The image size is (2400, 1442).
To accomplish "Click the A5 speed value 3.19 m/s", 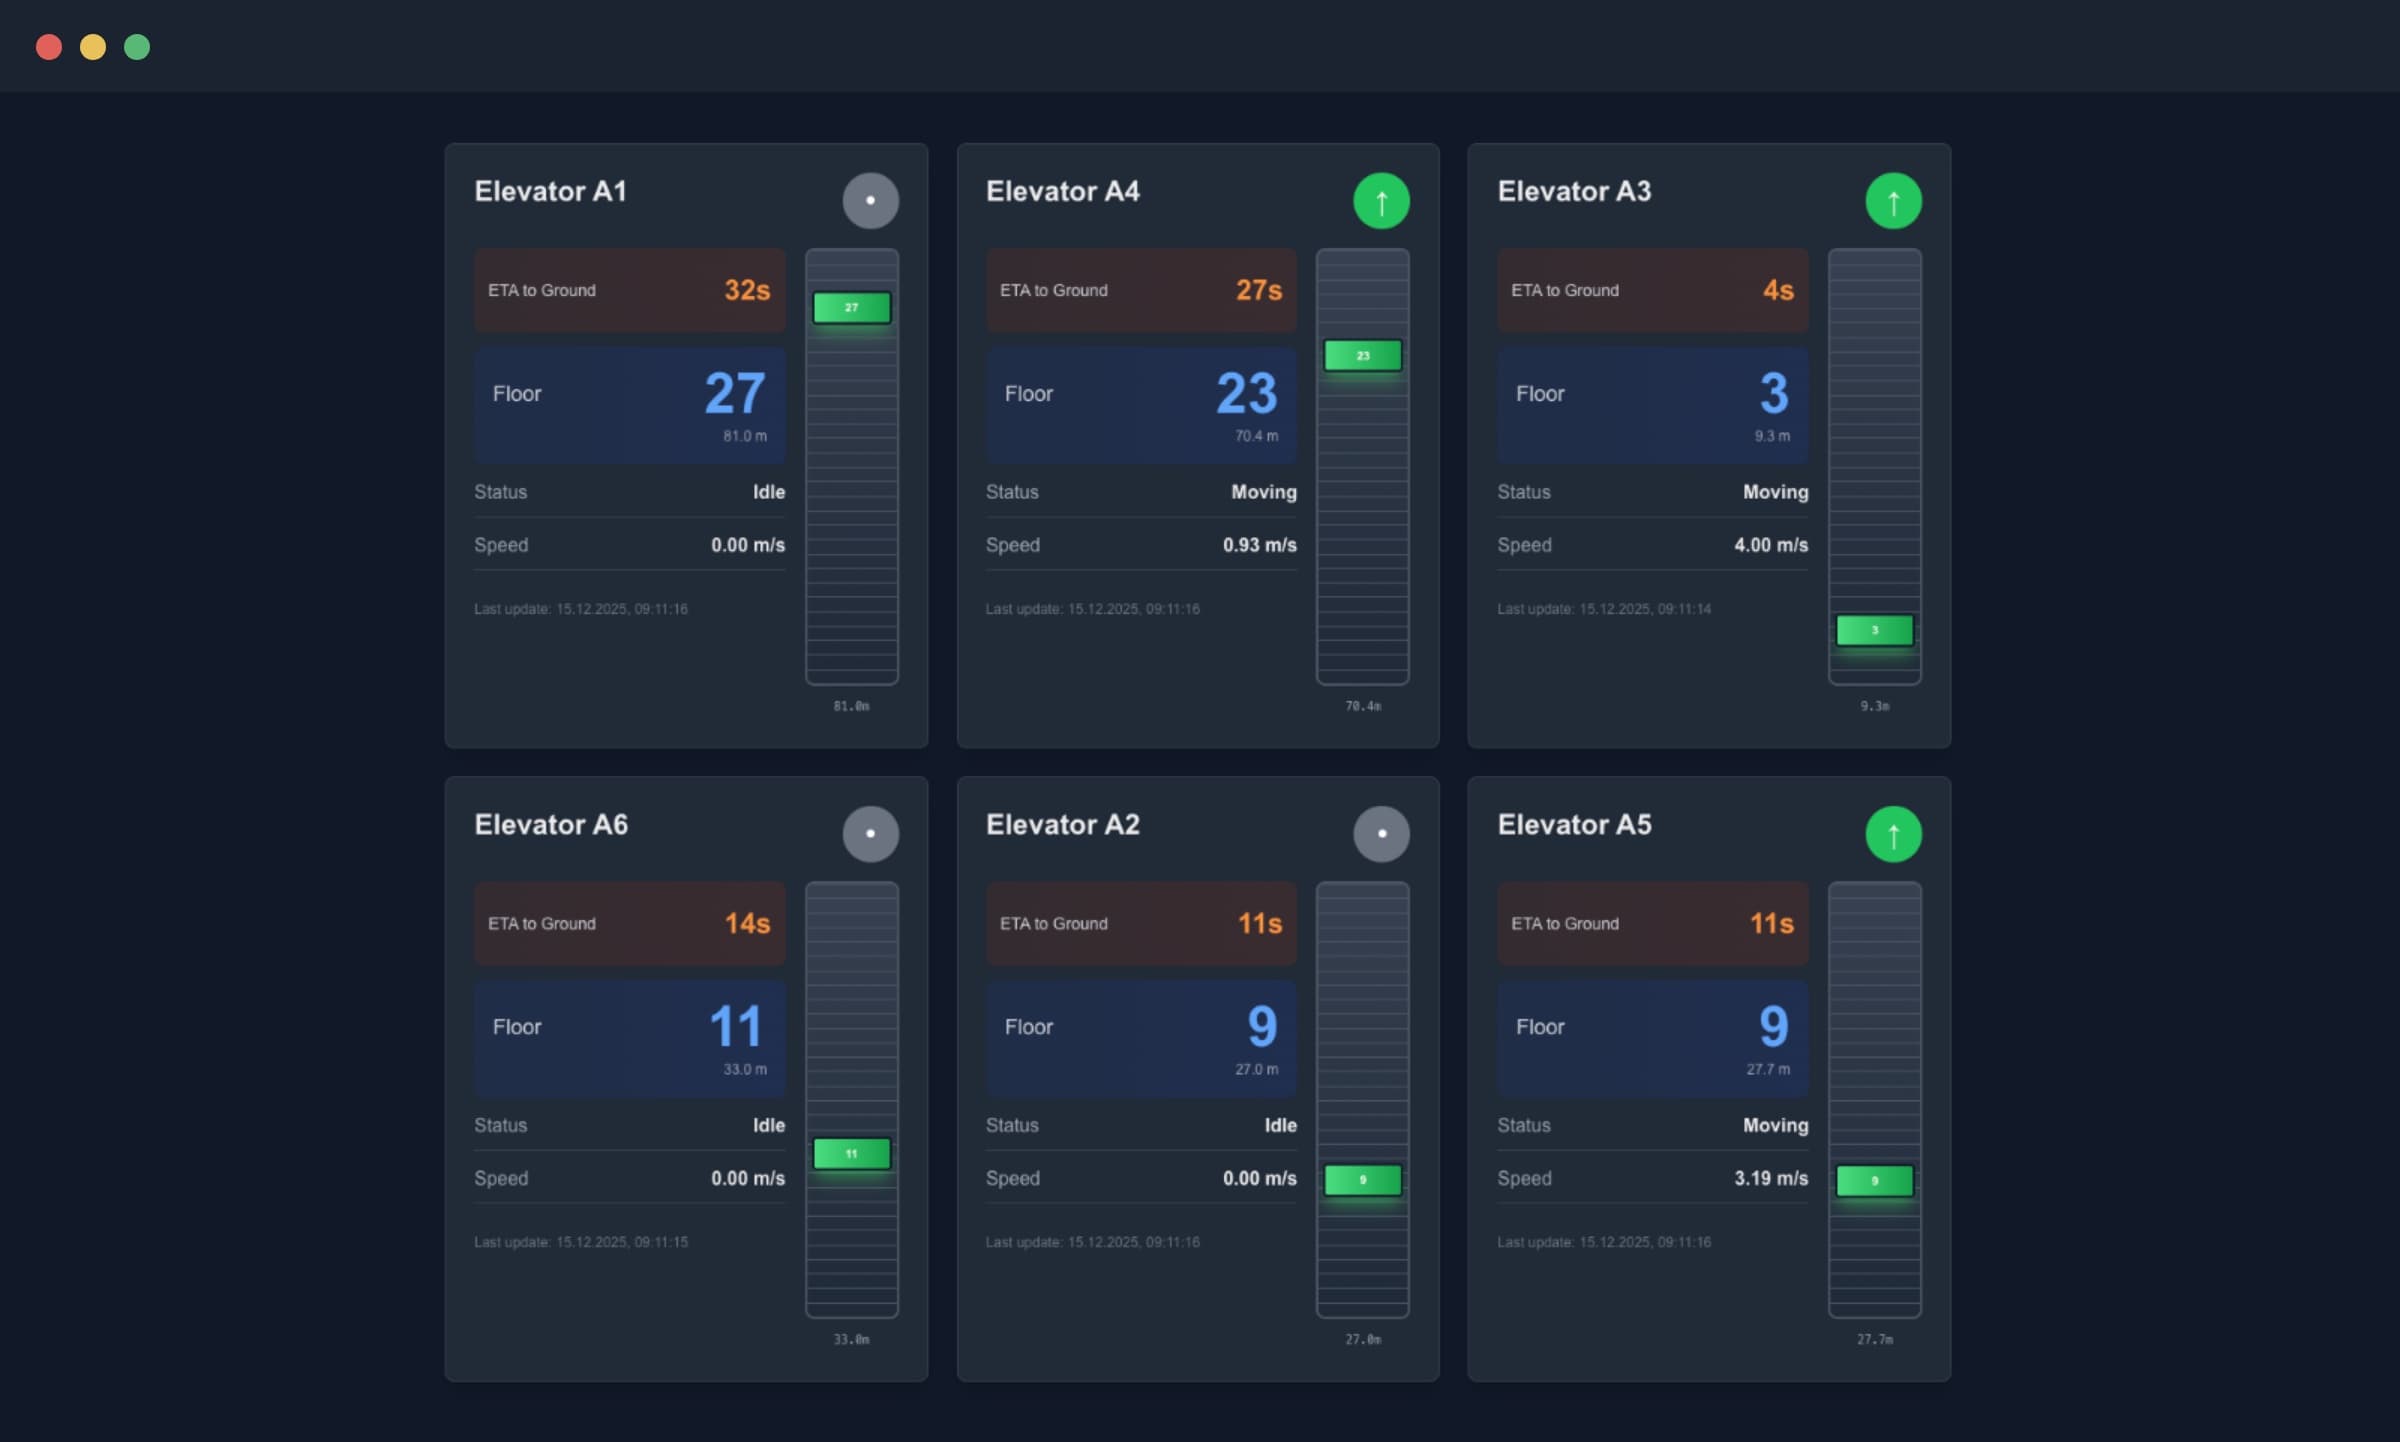I will click(x=1771, y=1178).
